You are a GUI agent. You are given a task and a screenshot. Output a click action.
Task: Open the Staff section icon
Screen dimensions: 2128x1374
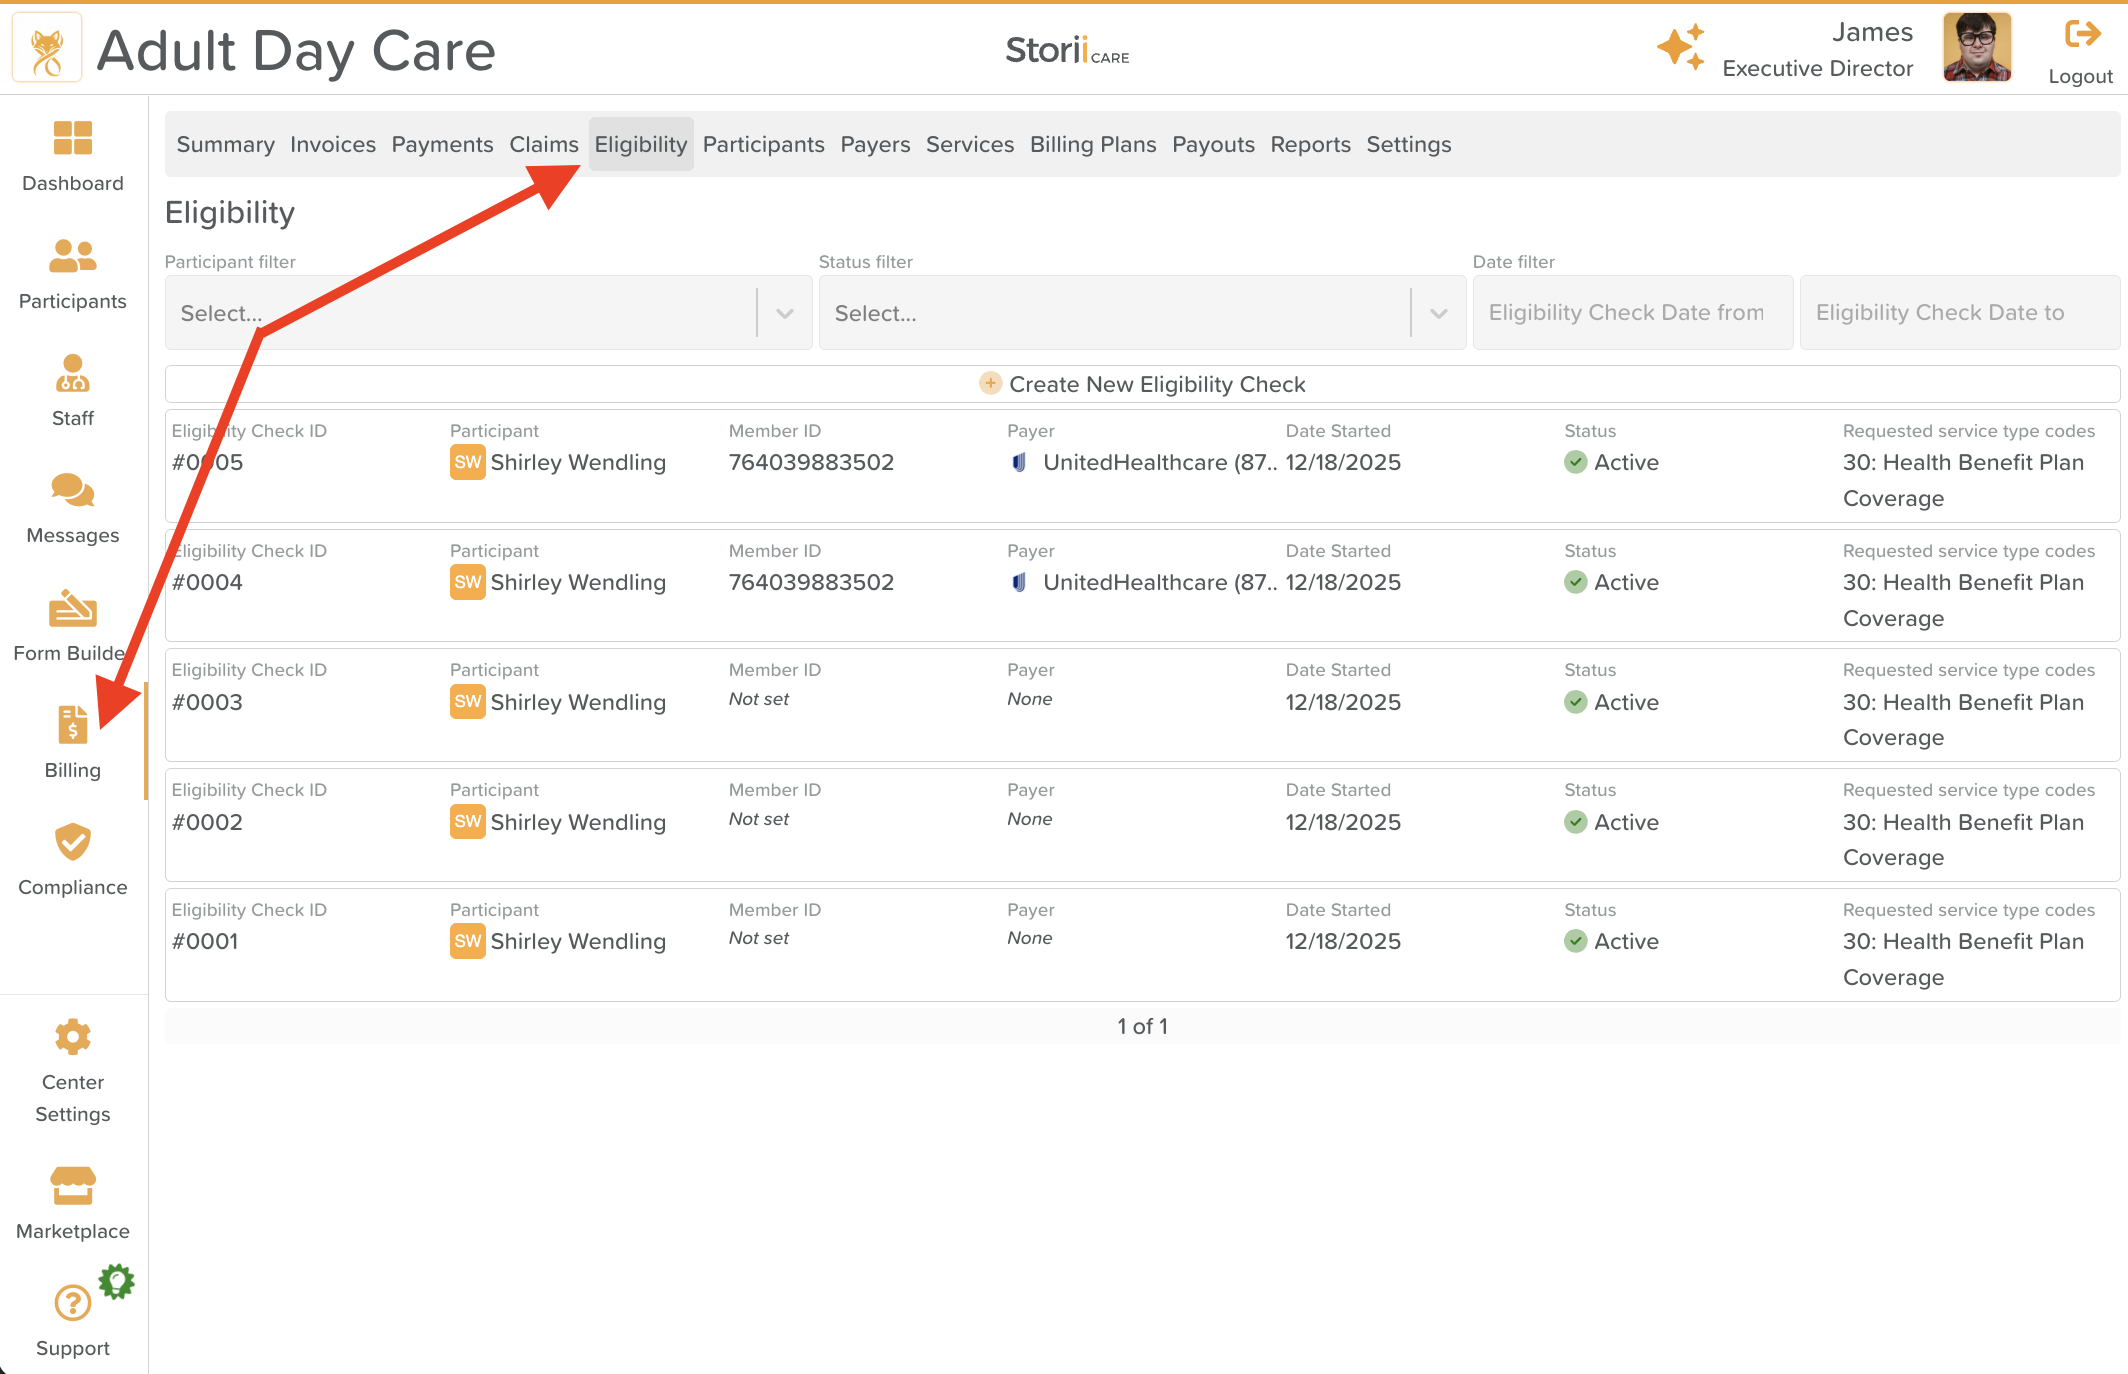72,374
